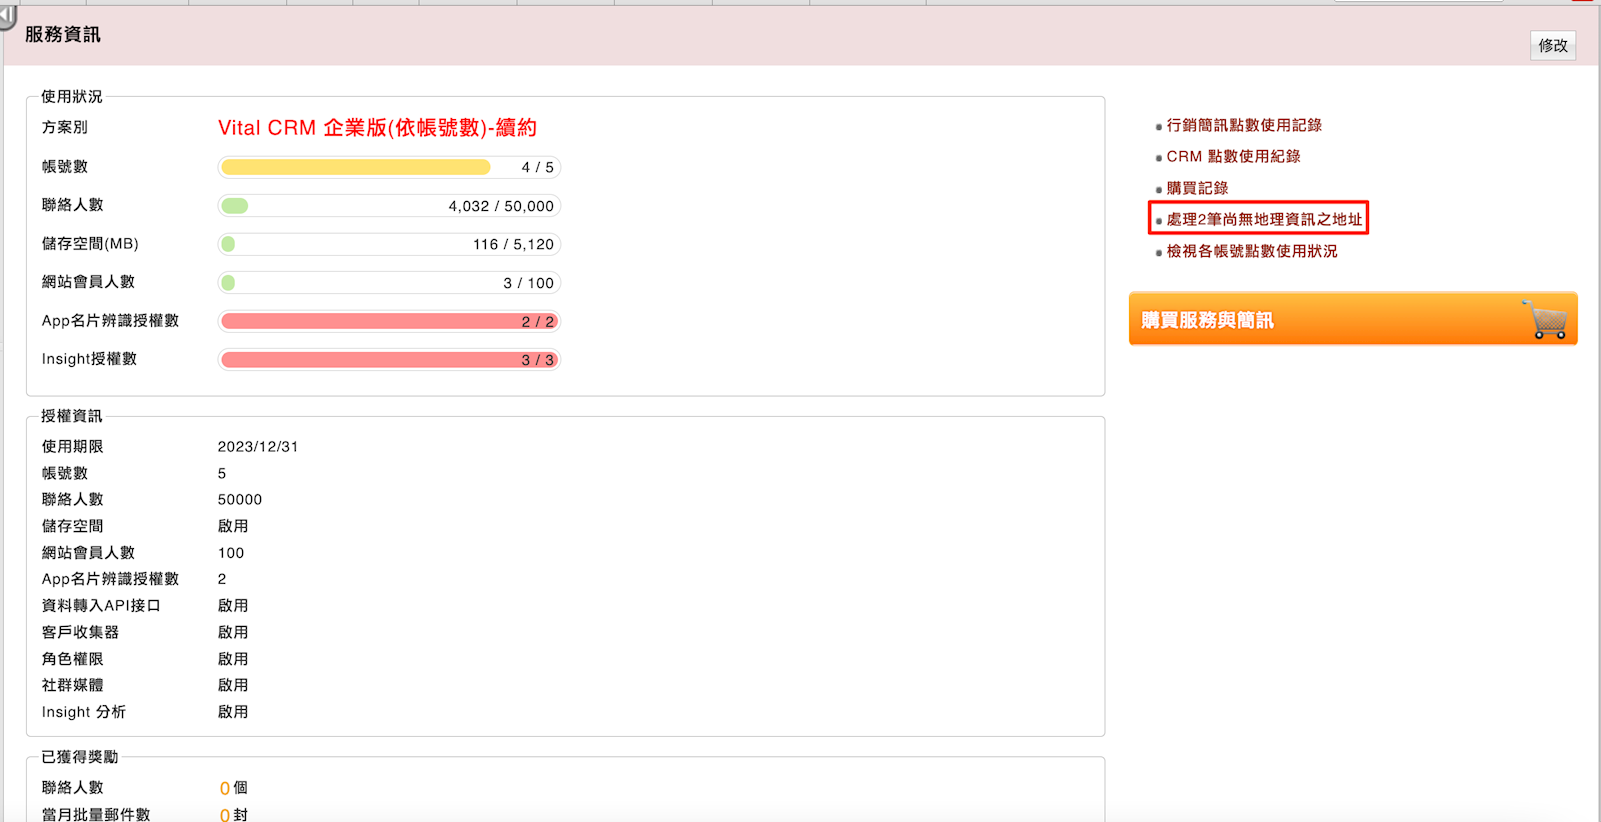Open 檢視各帳號點數使用狀況 link
This screenshot has height=822, width=1601.
[x=1252, y=251]
